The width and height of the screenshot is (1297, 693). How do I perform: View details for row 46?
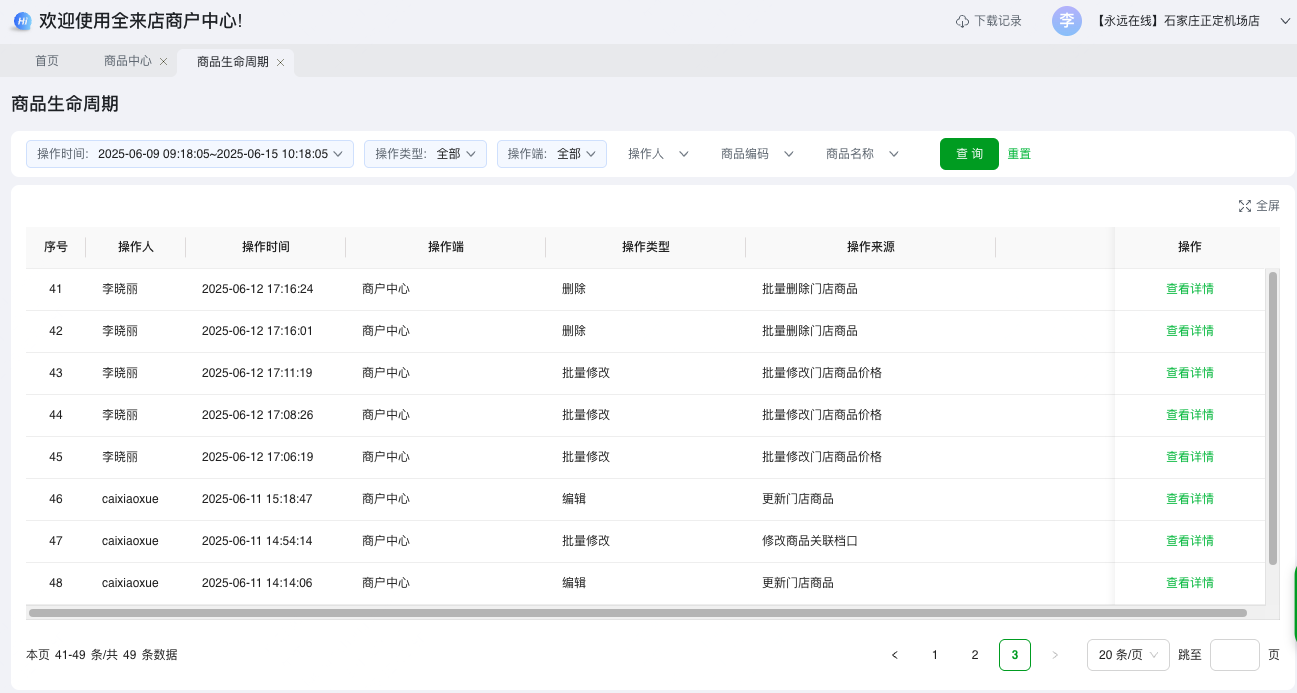click(x=1190, y=499)
